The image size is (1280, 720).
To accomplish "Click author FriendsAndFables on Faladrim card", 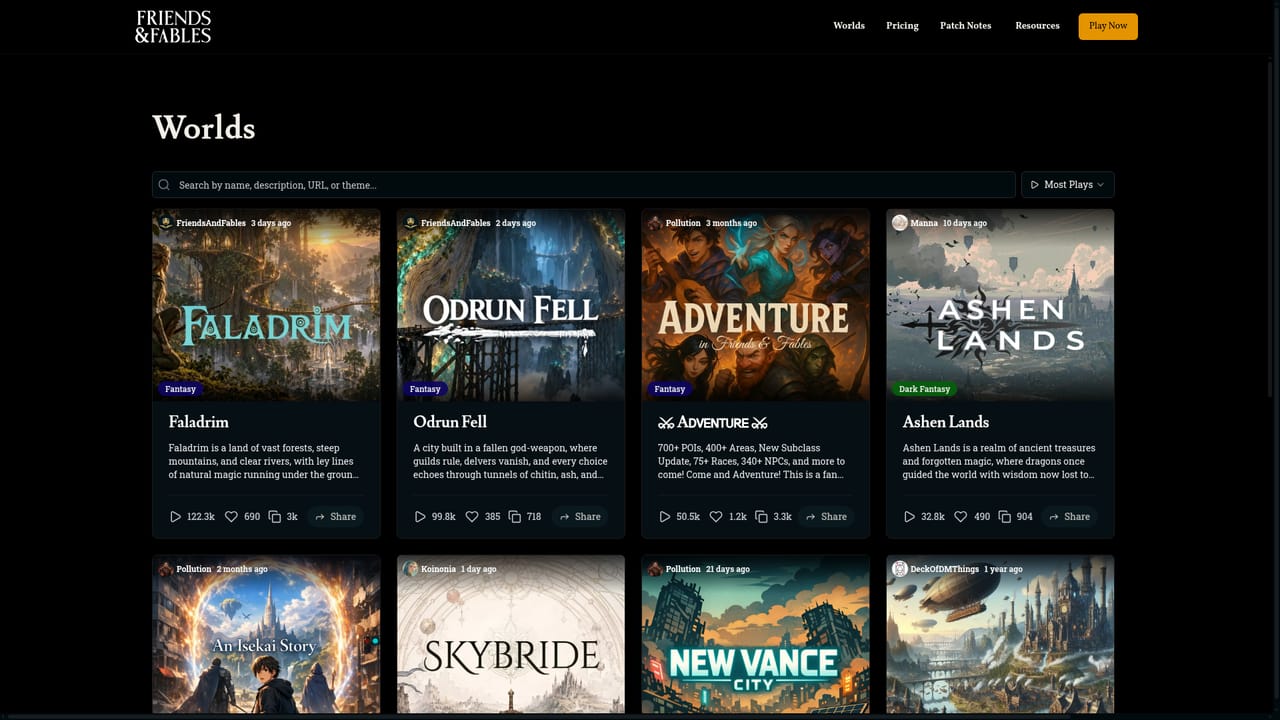I will coord(211,223).
